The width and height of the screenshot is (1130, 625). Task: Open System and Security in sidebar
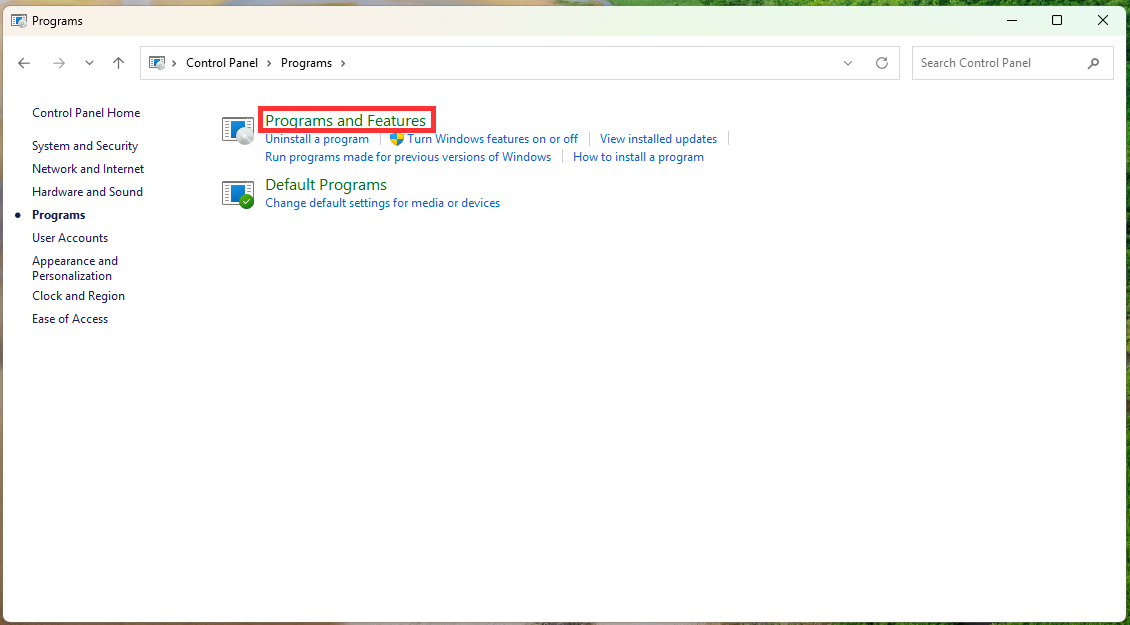pyautogui.click(x=85, y=146)
